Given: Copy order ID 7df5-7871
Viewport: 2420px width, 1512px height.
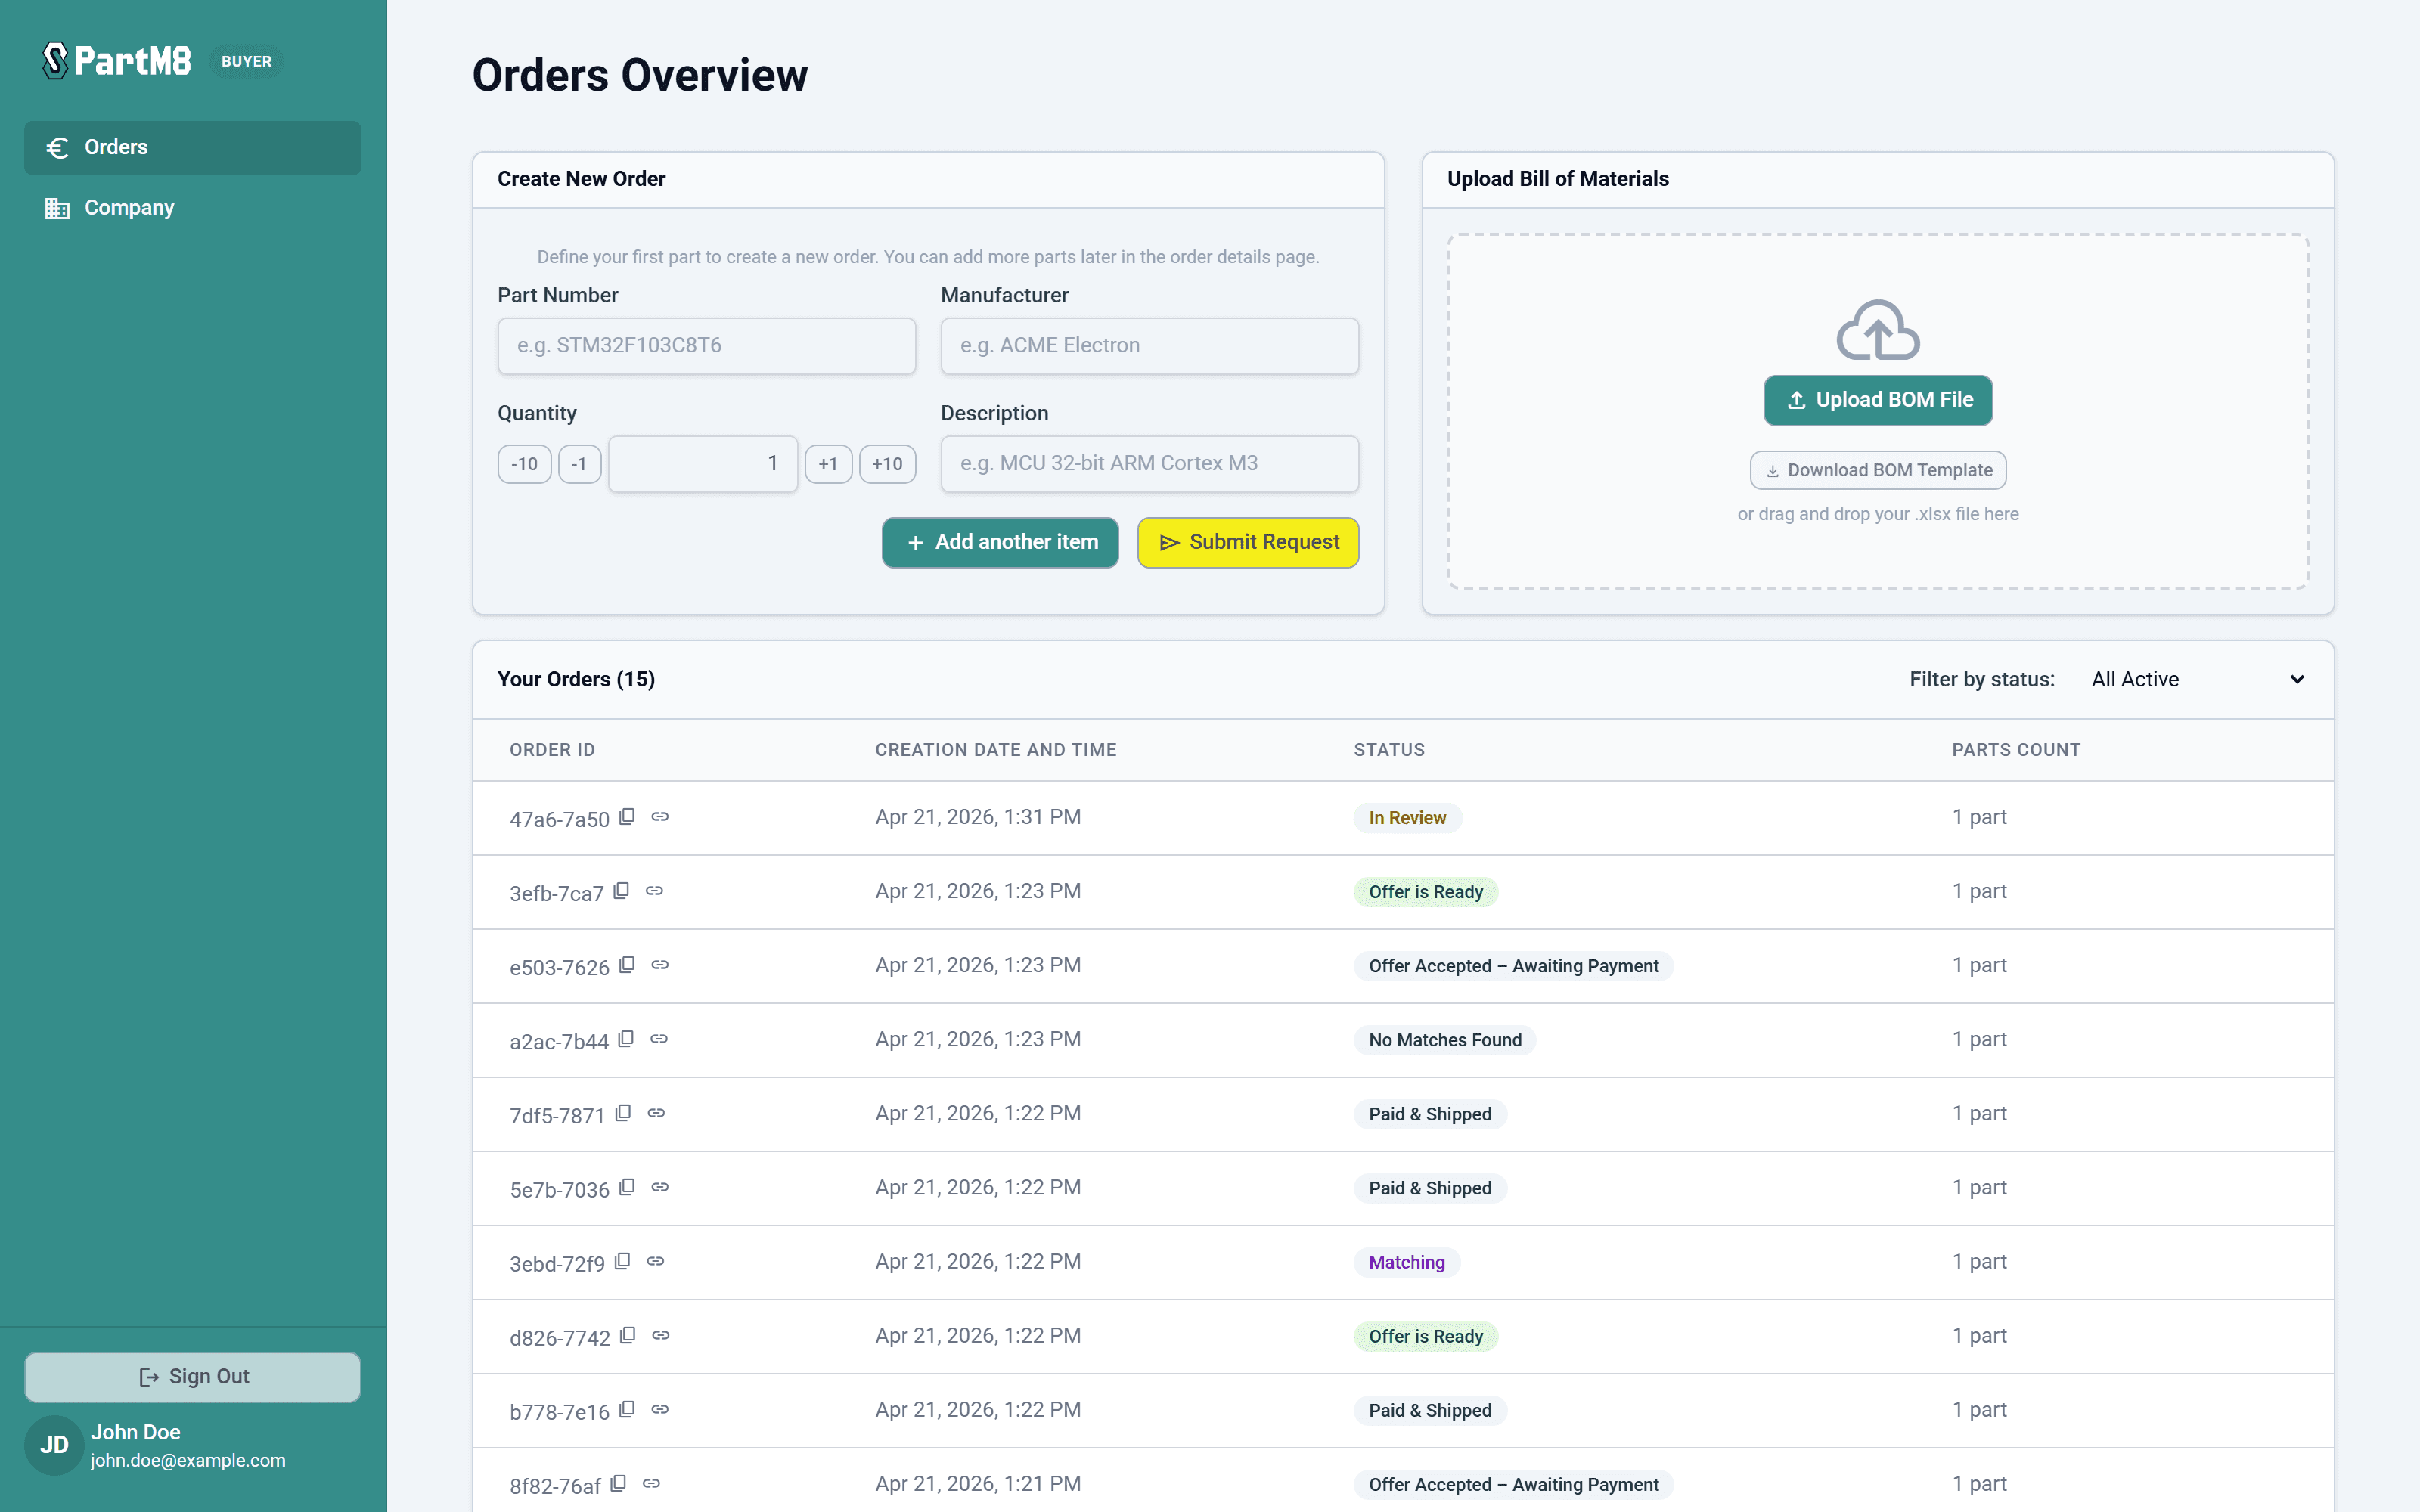Looking at the screenshot, I should click(623, 1113).
